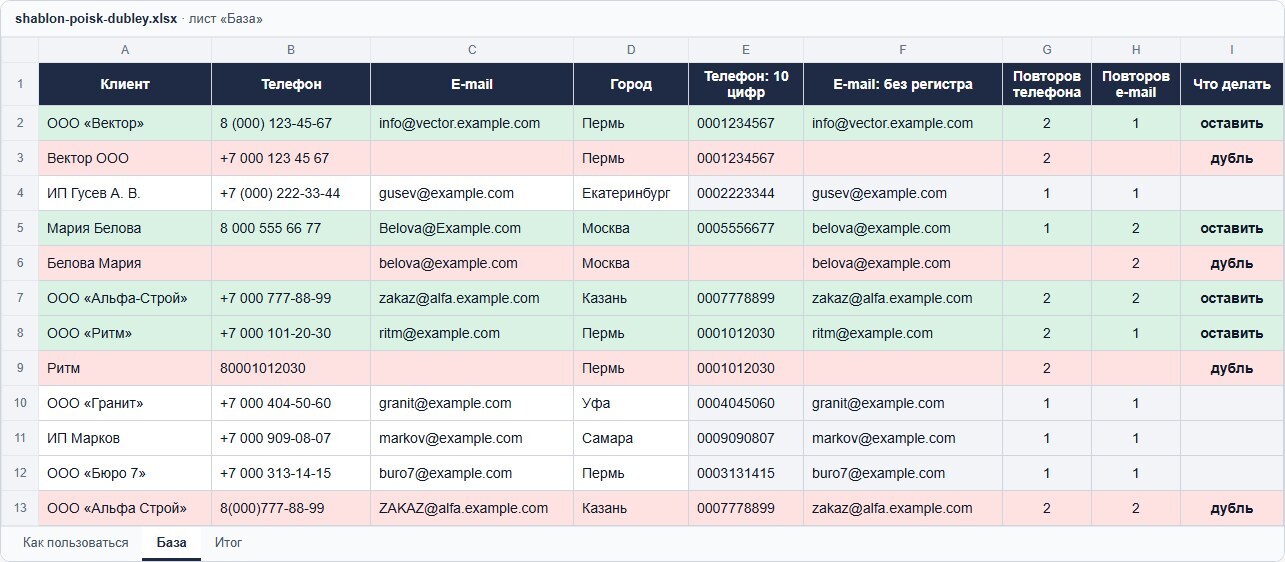
Task: Click the «Повторов телефона» header cell
Action: (x=1047, y=84)
